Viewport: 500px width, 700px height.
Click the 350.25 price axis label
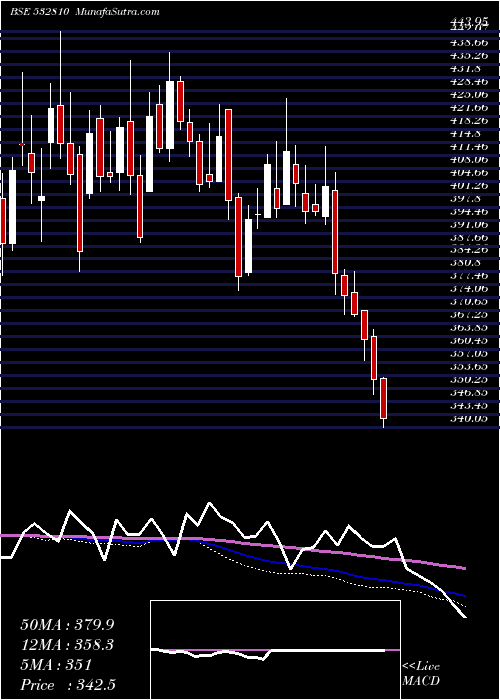467,379
